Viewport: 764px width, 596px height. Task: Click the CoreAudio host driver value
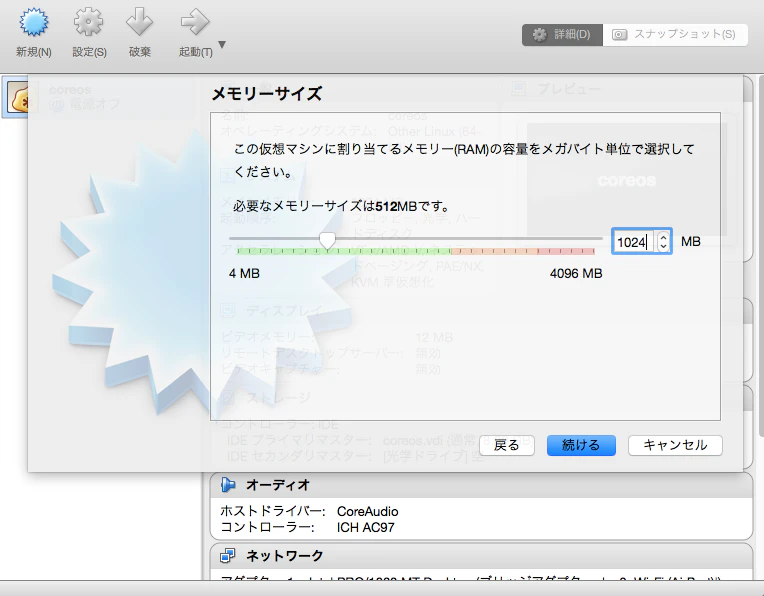pos(367,511)
